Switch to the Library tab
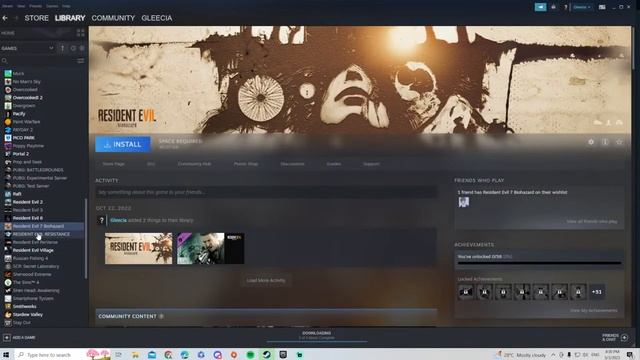 (x=70, y=18)
